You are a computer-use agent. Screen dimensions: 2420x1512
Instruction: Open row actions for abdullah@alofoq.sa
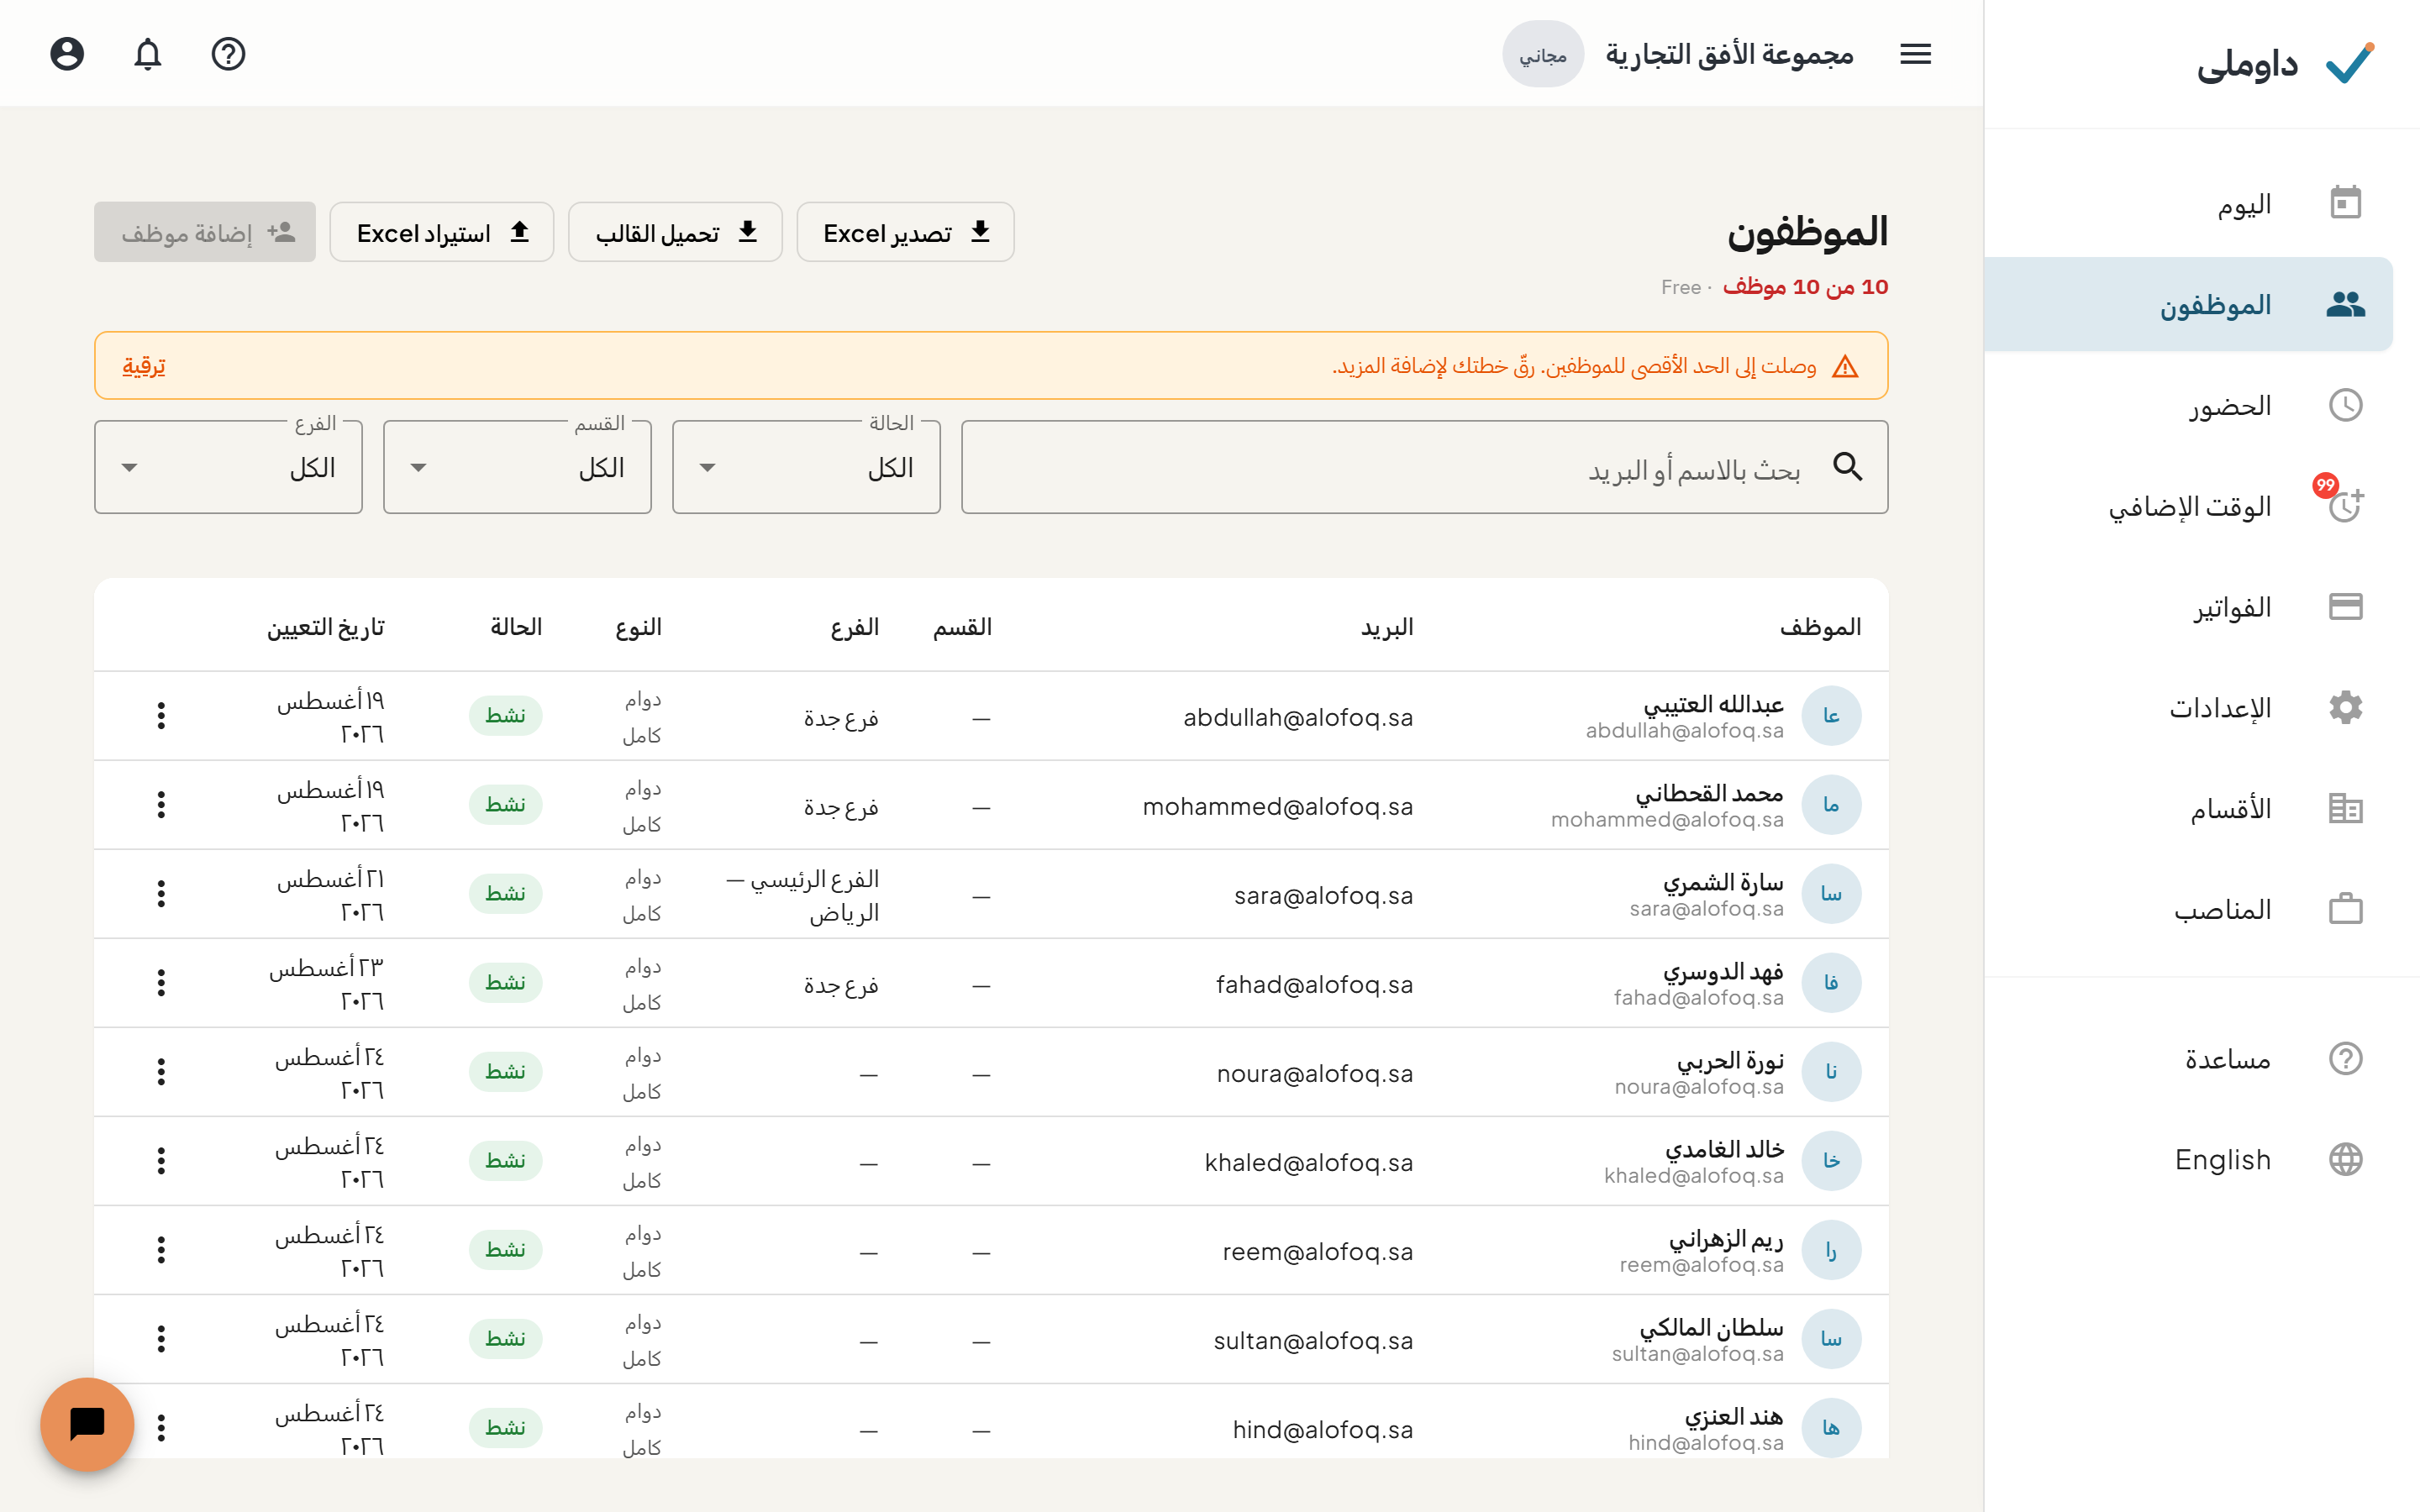161,715
